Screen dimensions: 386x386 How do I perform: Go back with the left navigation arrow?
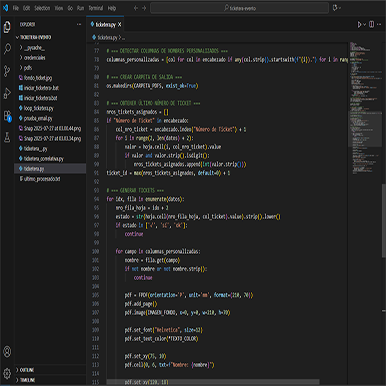point(136,8)
